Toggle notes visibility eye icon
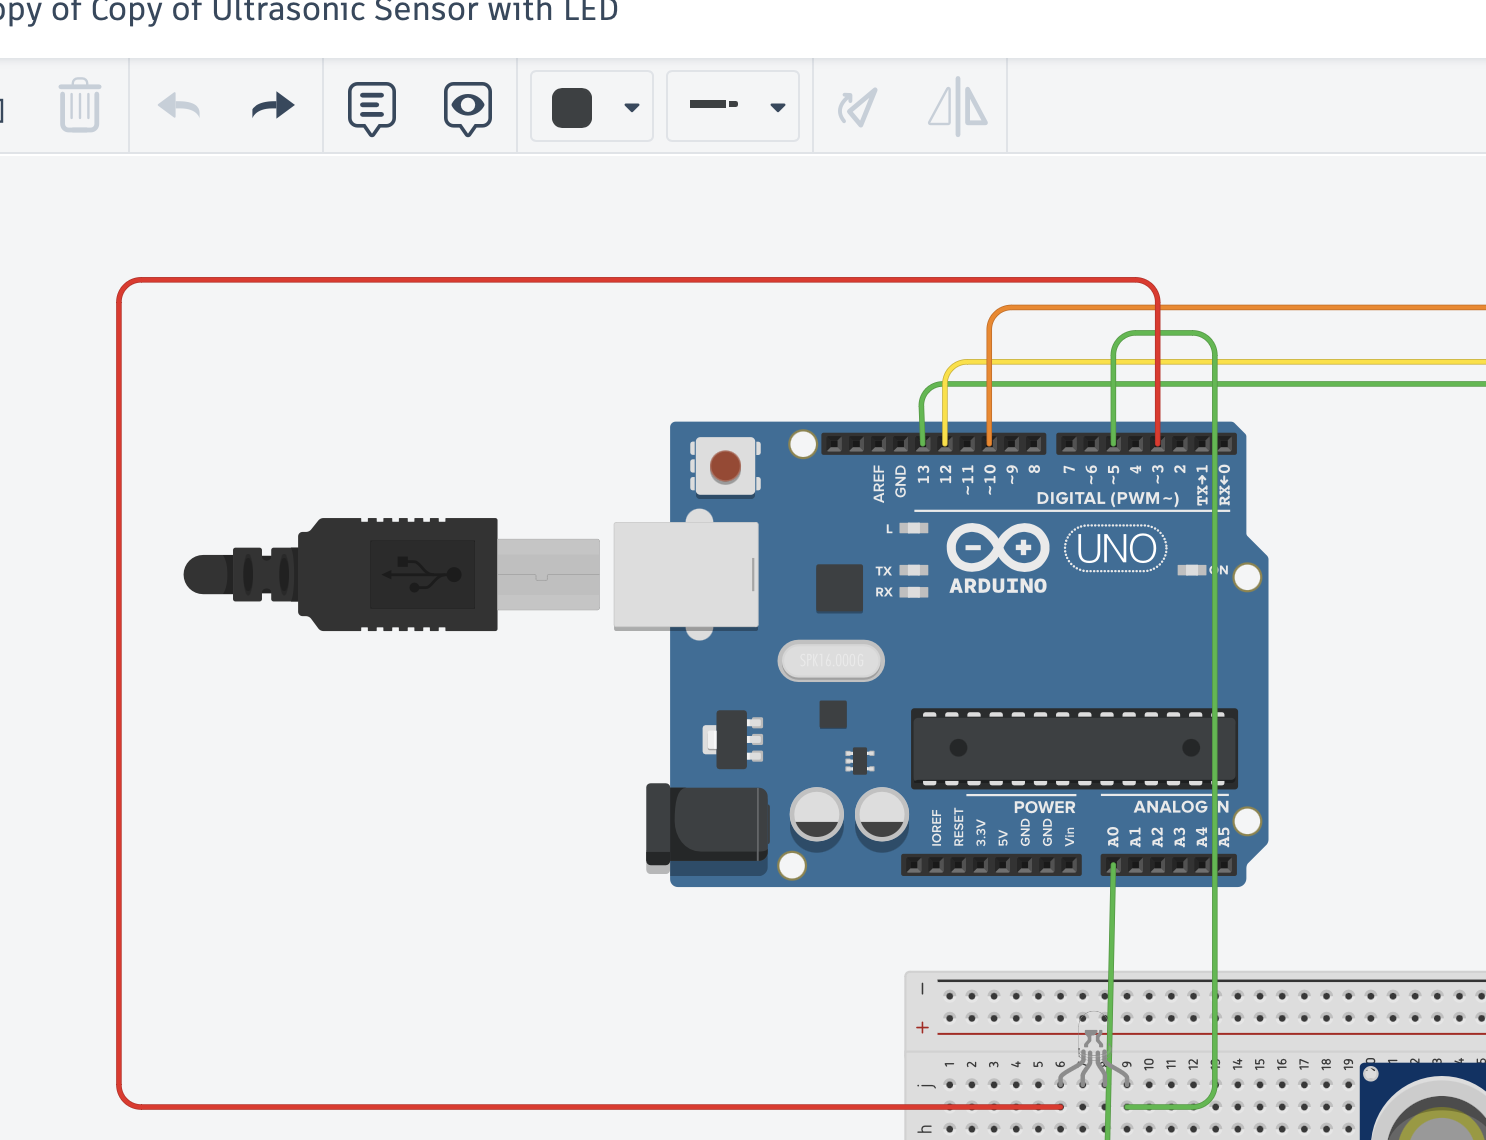 tap(468, 108)
